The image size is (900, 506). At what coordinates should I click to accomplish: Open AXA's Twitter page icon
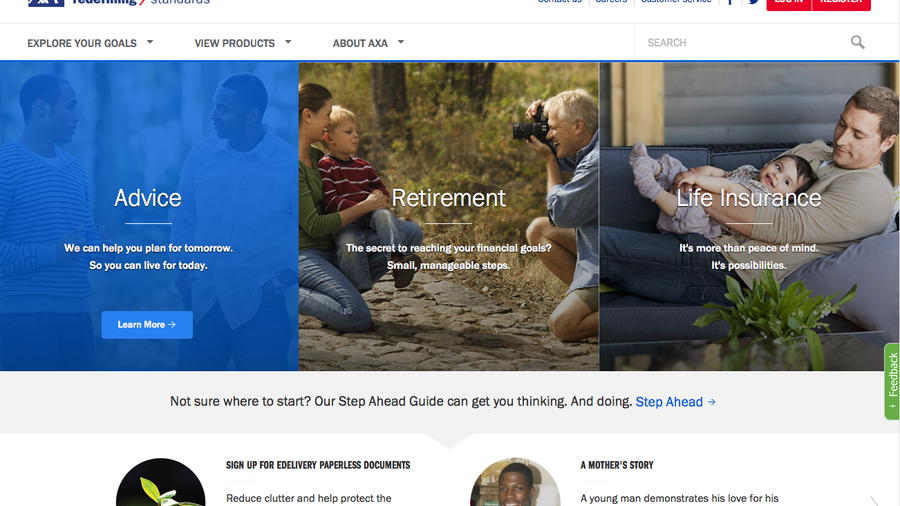click(x=753, y=2)
